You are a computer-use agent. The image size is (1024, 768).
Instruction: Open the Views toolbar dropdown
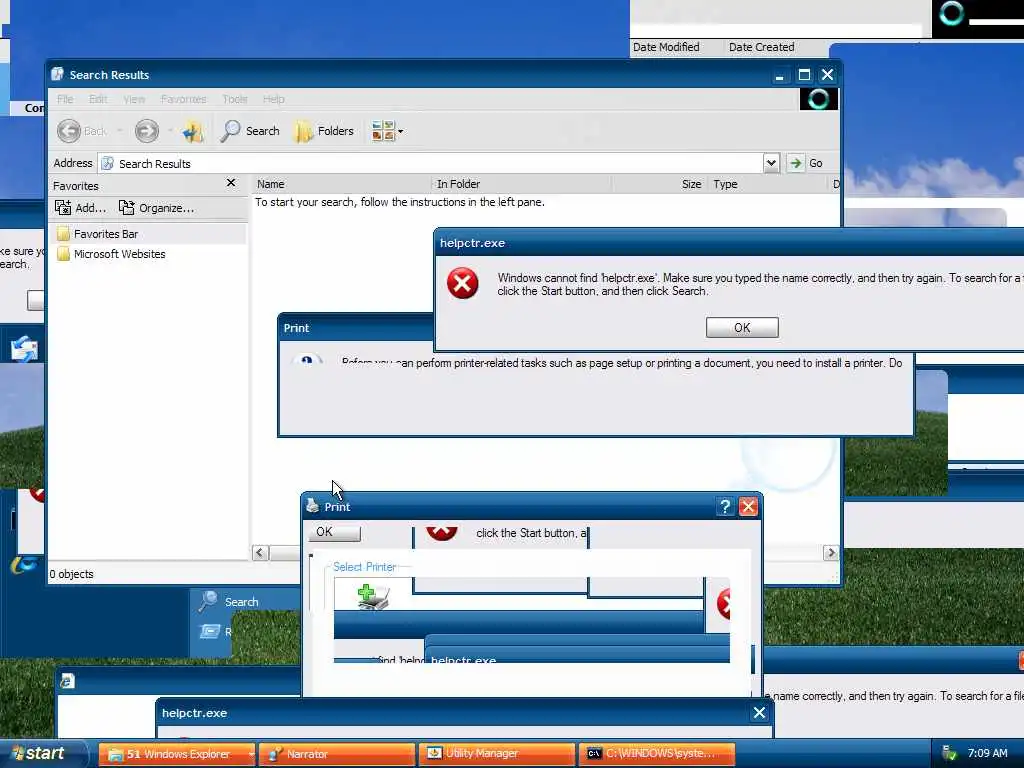coord(387,131)
